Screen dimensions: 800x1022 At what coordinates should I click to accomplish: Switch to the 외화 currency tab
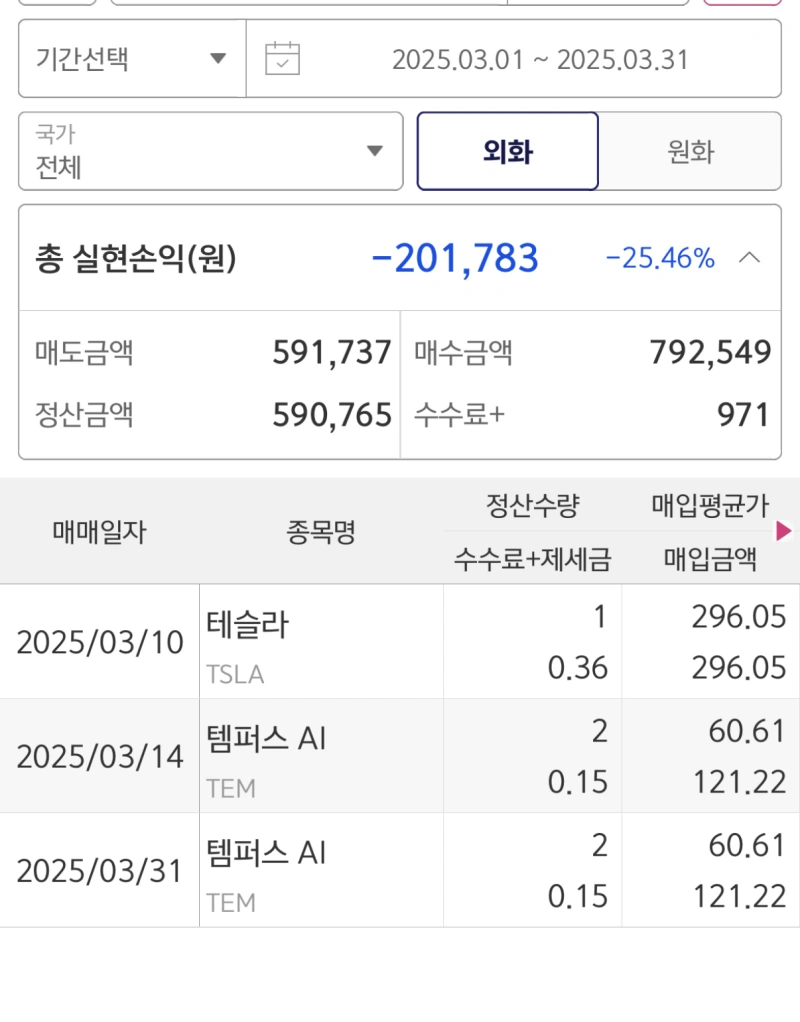[x=508, y=151]
